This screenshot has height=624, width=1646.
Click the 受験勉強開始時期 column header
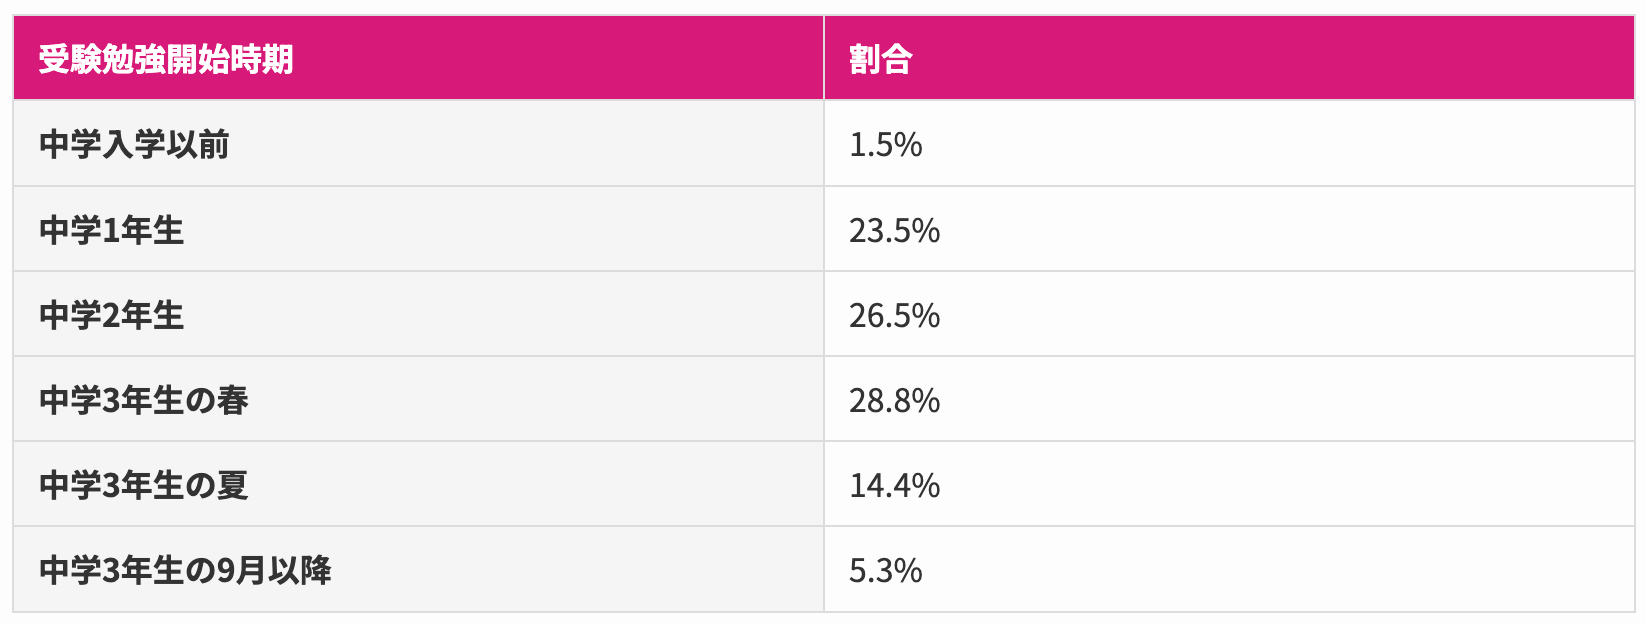(x=166, y=59)
